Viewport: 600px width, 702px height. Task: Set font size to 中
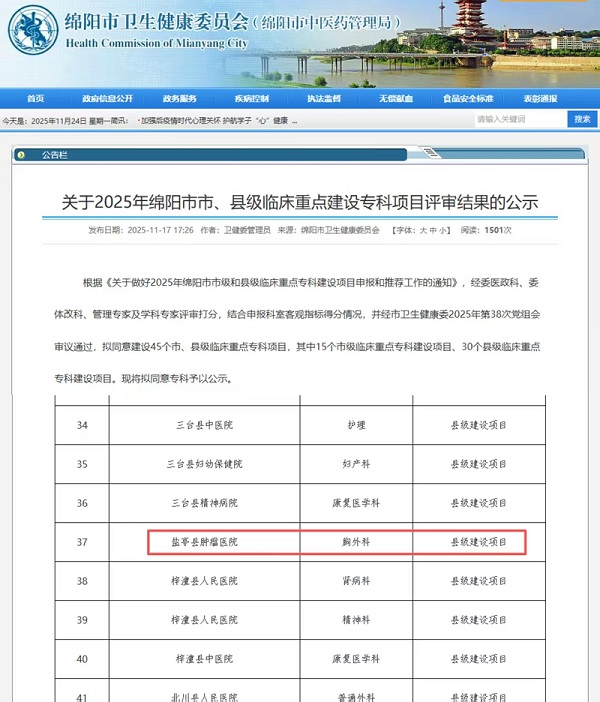click(x=433, y=230)
